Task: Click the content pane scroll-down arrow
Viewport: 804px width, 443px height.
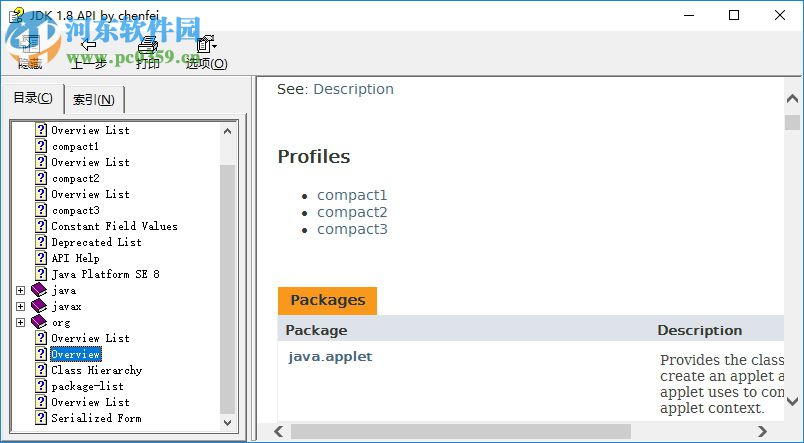Action: click(792, 400)
